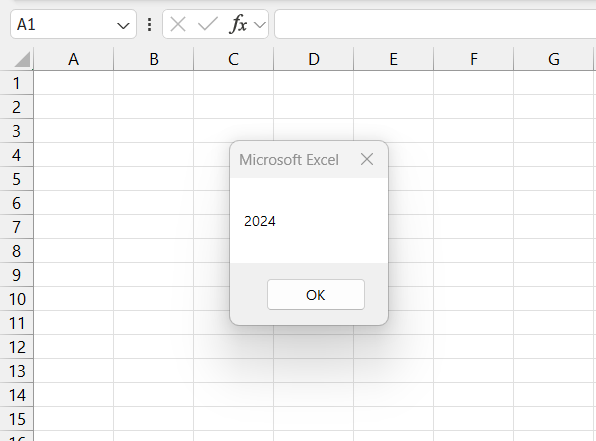The image size is (596, 441).
Task: Click inside the formula bar input
Action: tap(435, 24)
